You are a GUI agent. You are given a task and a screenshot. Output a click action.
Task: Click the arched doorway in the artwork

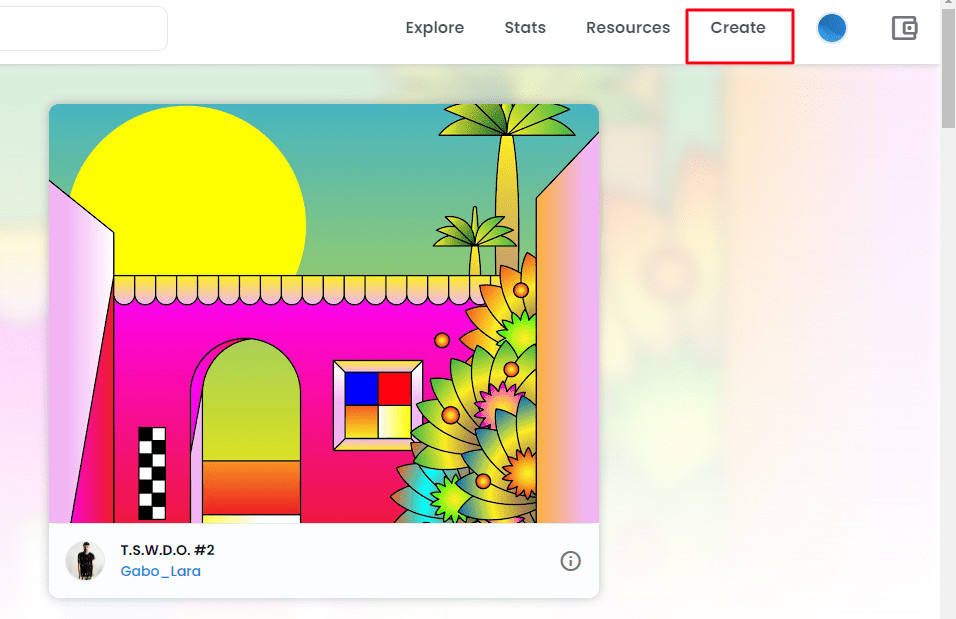[x=251, y=430]
